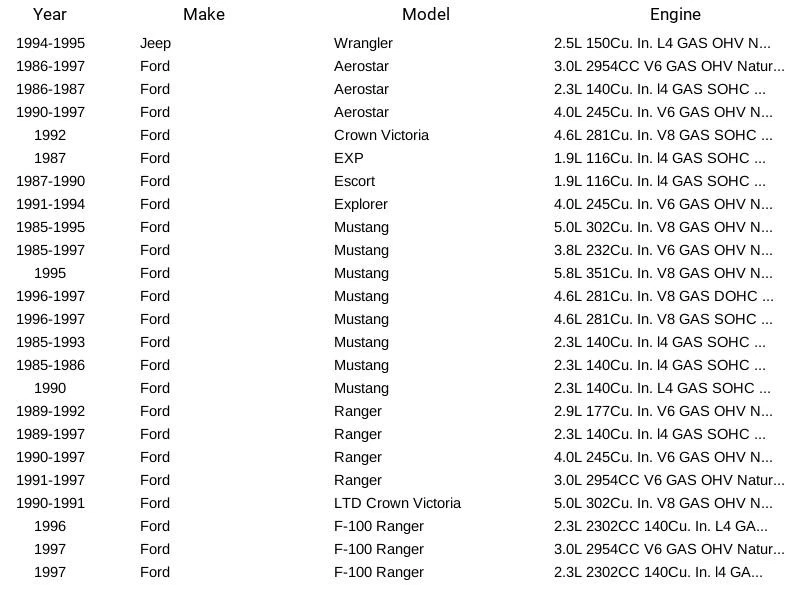Click the 1996 F-100 Ranger model cell
This screenshot has height=600, width=800.
point(379,526)
